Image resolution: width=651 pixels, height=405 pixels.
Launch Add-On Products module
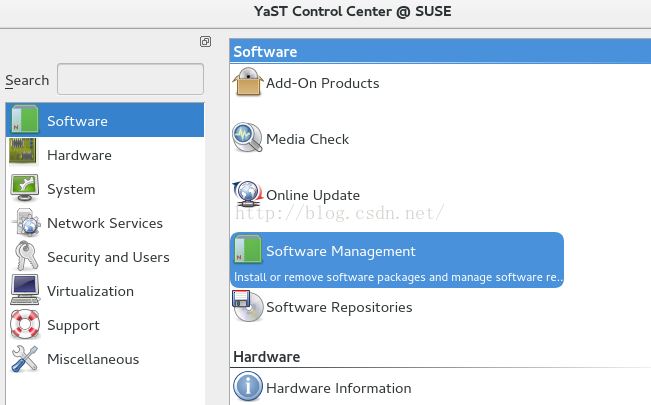coord(323,83)
